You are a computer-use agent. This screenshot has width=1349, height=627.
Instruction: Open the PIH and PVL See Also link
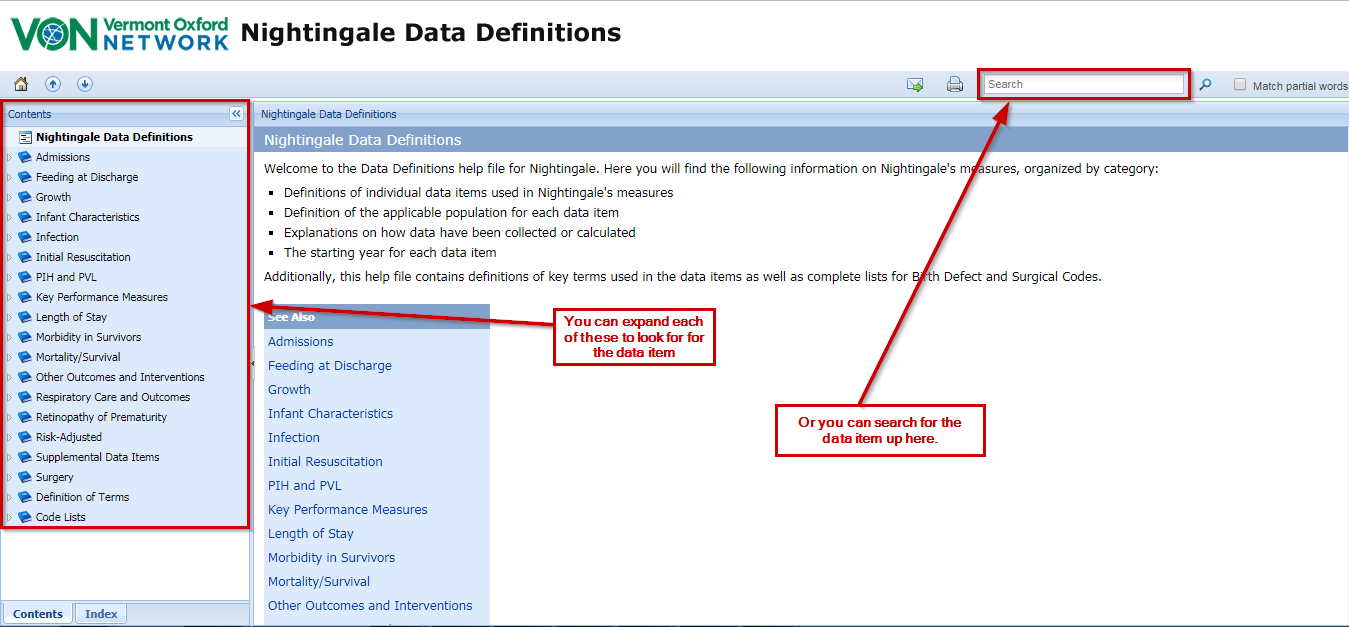304,486
